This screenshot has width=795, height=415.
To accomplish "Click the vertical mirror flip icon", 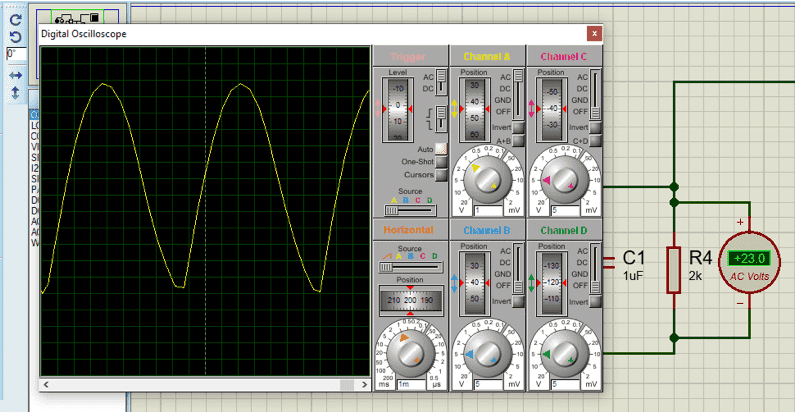I will [15, 92].
